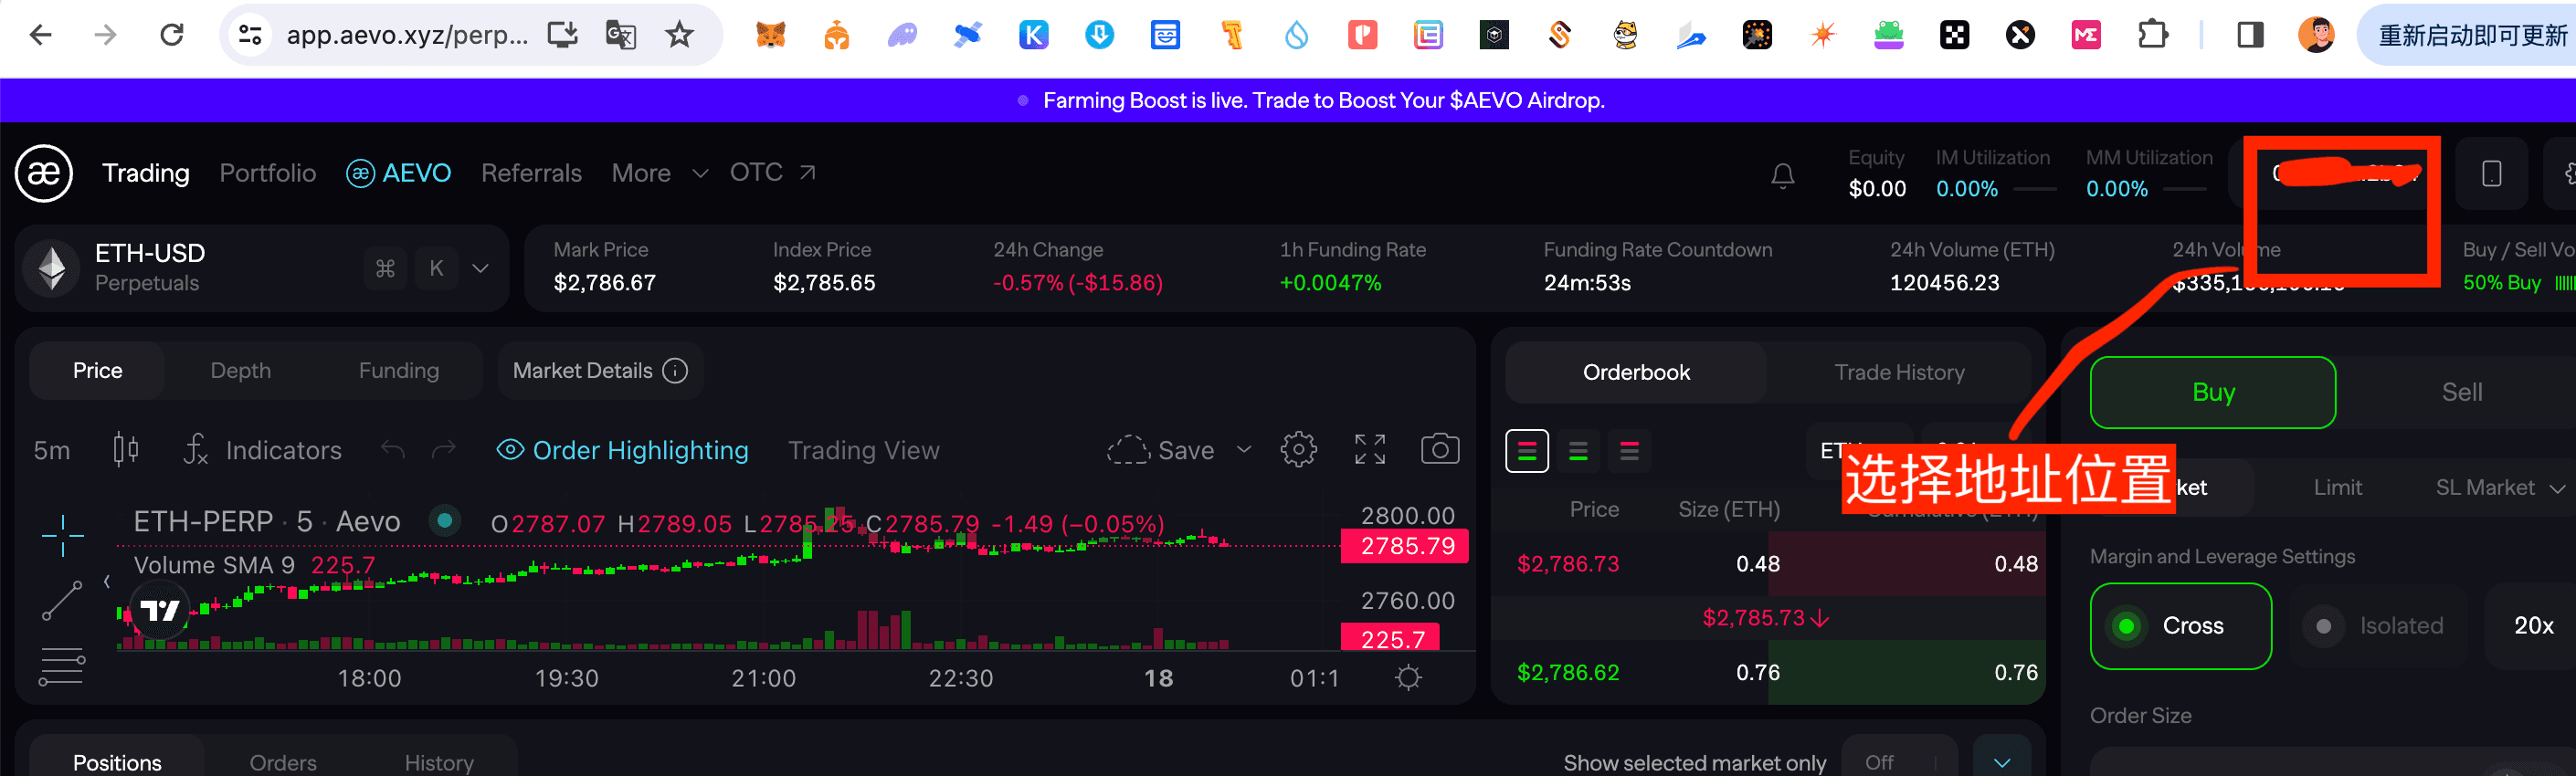Select Limit order type
Viewport: 2576px width, 776px height.
pos(2337,488)
